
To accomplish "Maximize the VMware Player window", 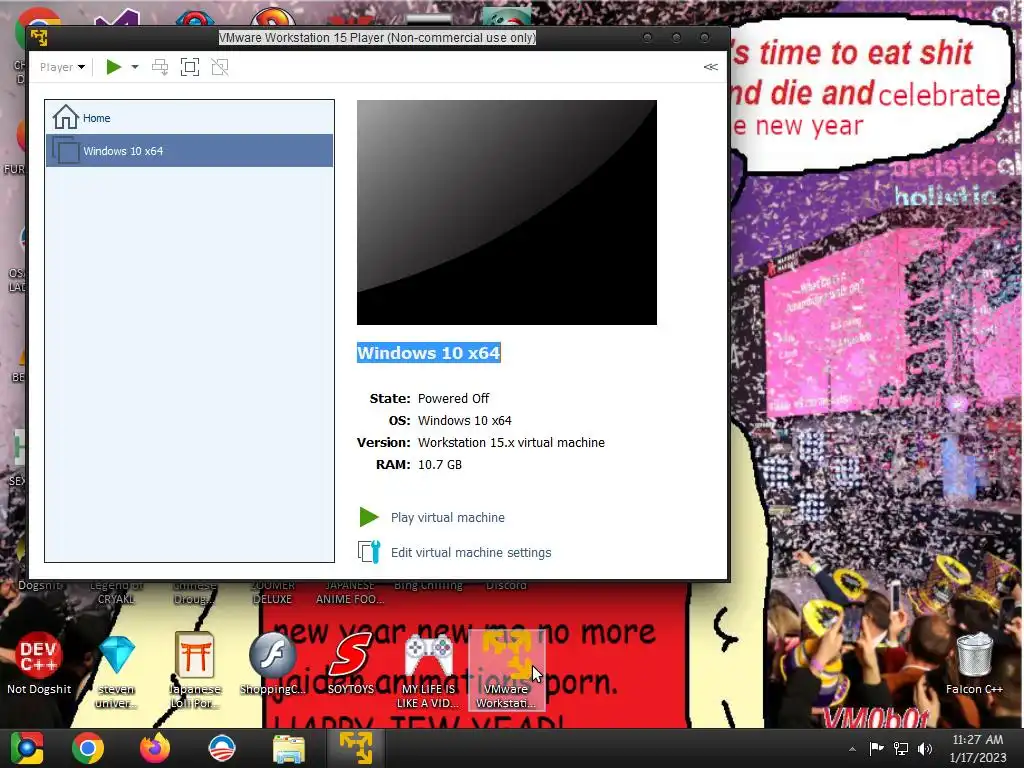I will coord(676,38).
